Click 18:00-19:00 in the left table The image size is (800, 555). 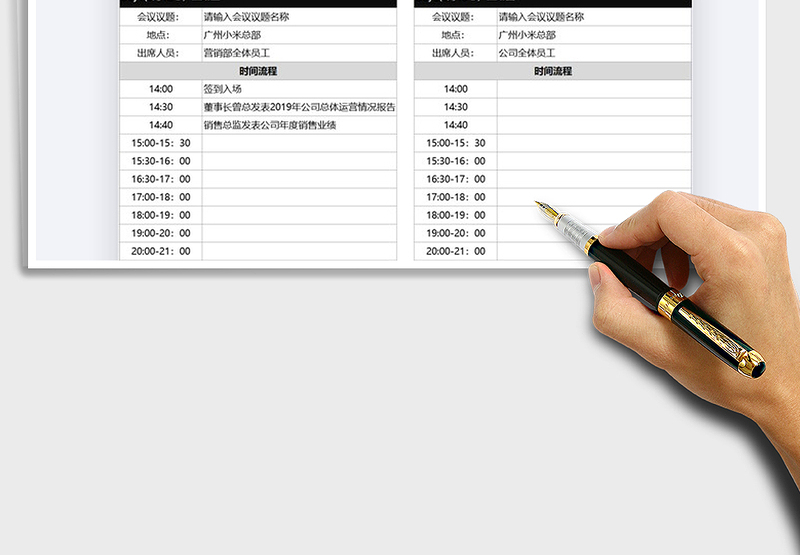pyautogui.click(x=161, y=215)
